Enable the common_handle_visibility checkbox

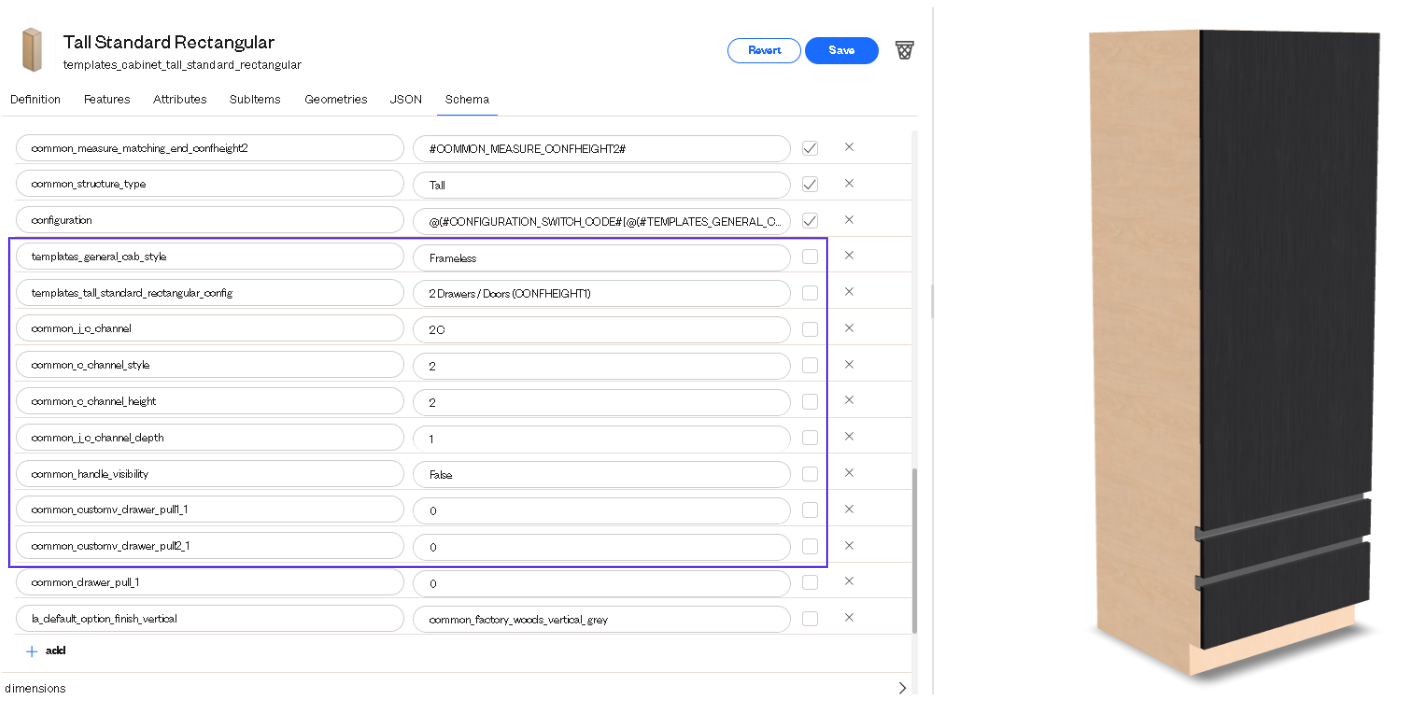pyautogui.click(x=810, y=474)
